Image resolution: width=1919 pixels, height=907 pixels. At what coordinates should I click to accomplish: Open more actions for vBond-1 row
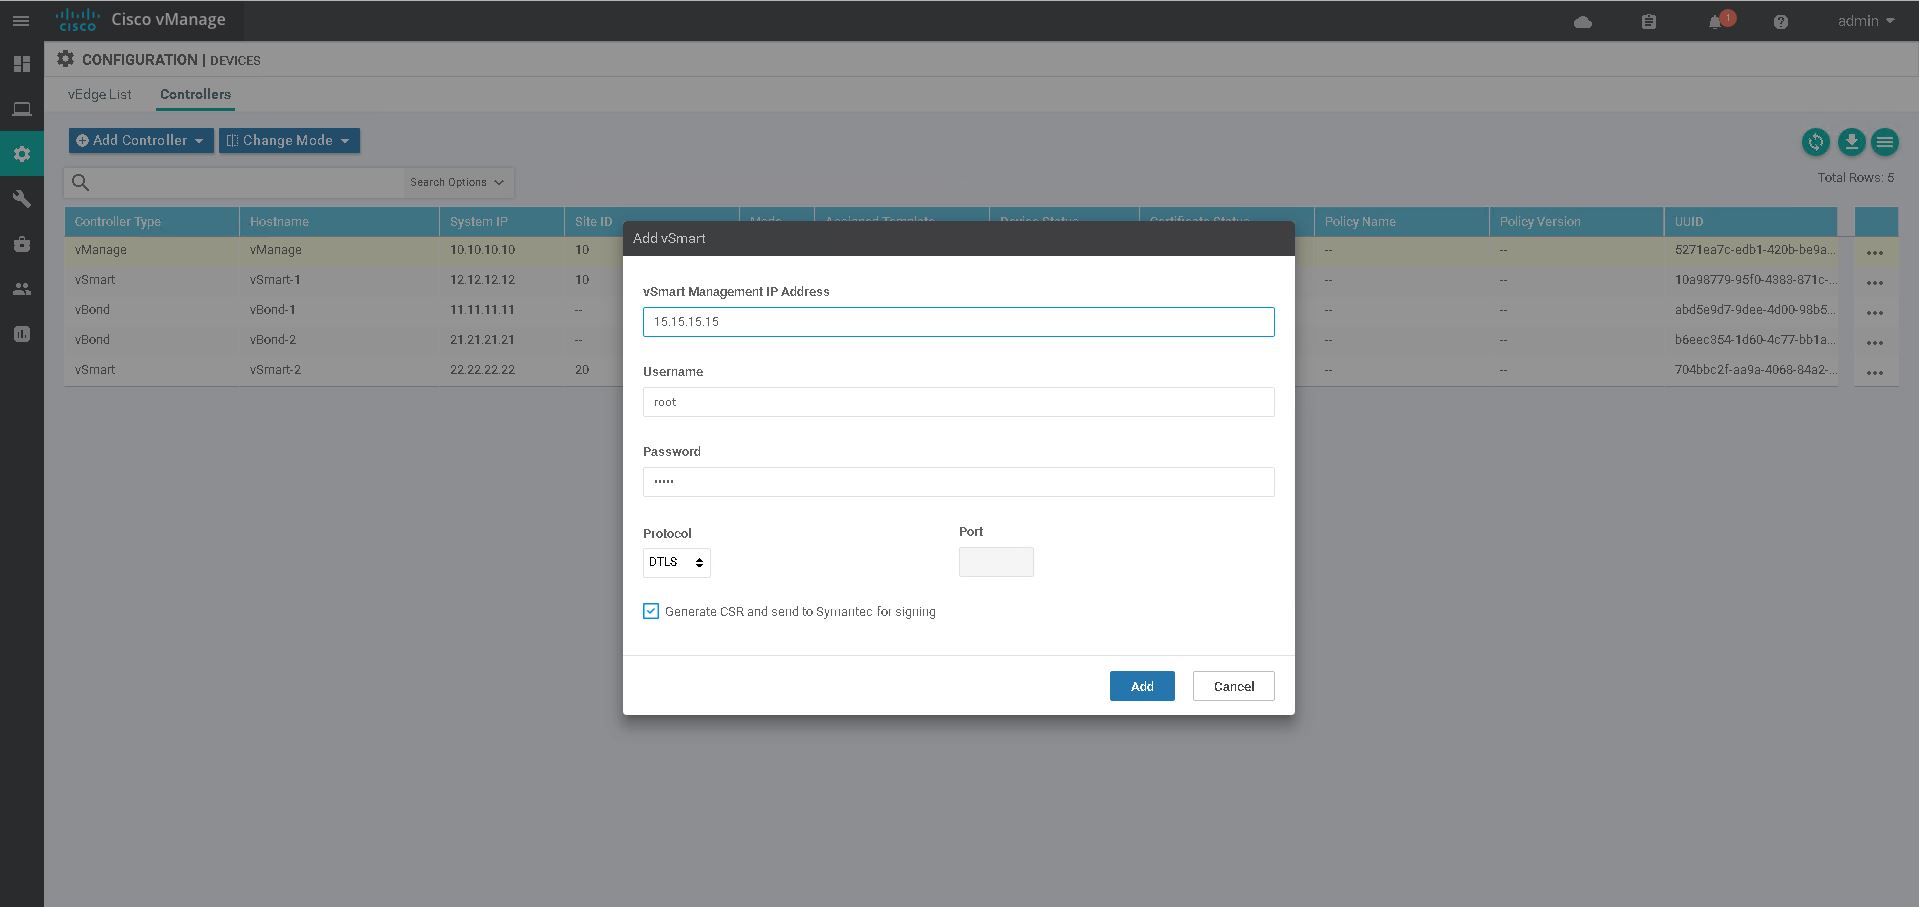click(1875, 313)
